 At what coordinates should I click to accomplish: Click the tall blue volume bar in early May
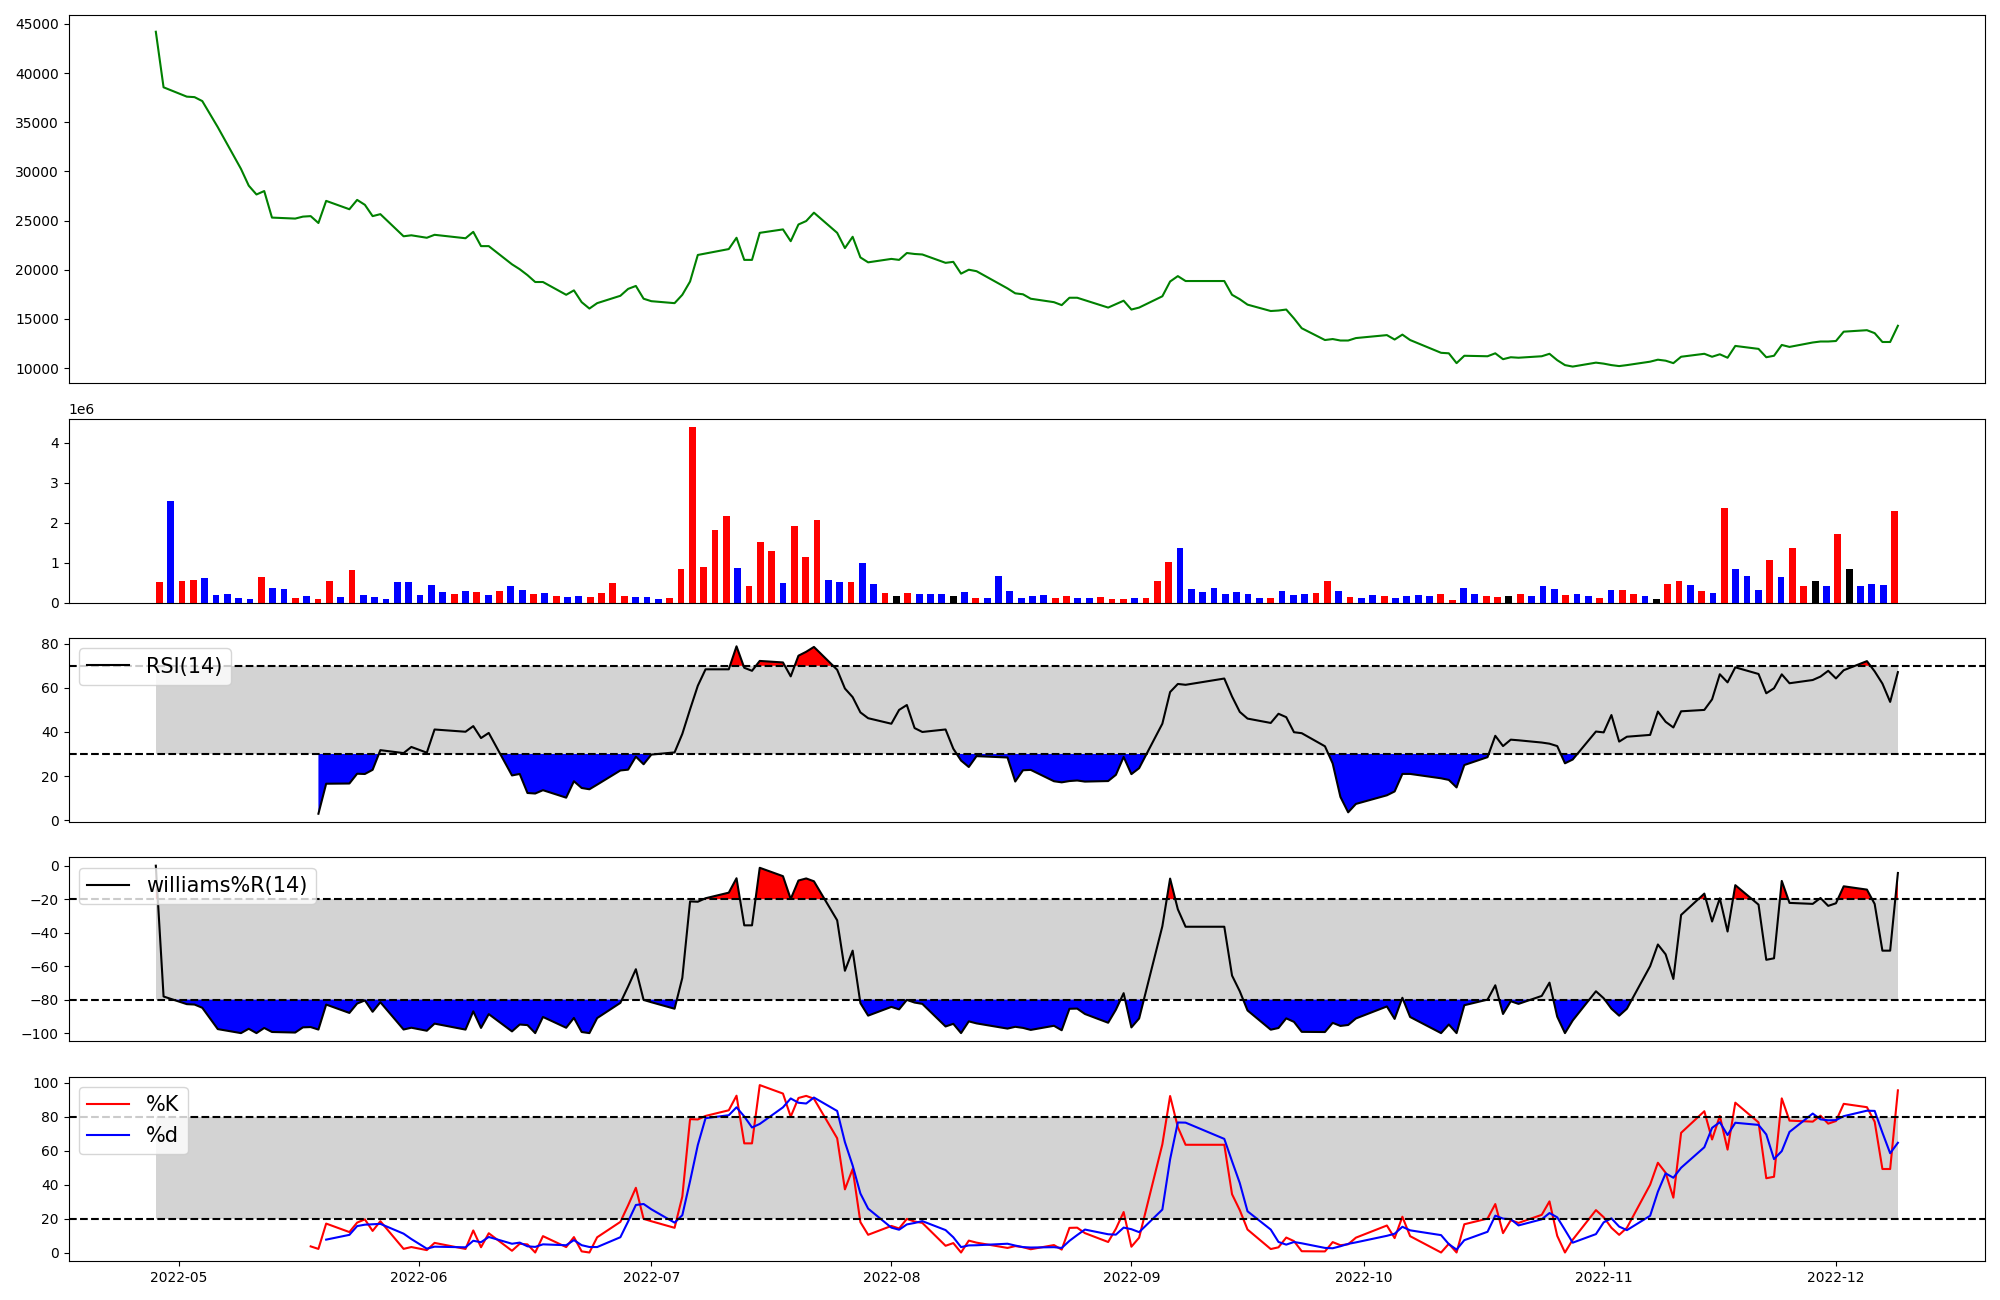pyautogui.click(x=170, y=552)
